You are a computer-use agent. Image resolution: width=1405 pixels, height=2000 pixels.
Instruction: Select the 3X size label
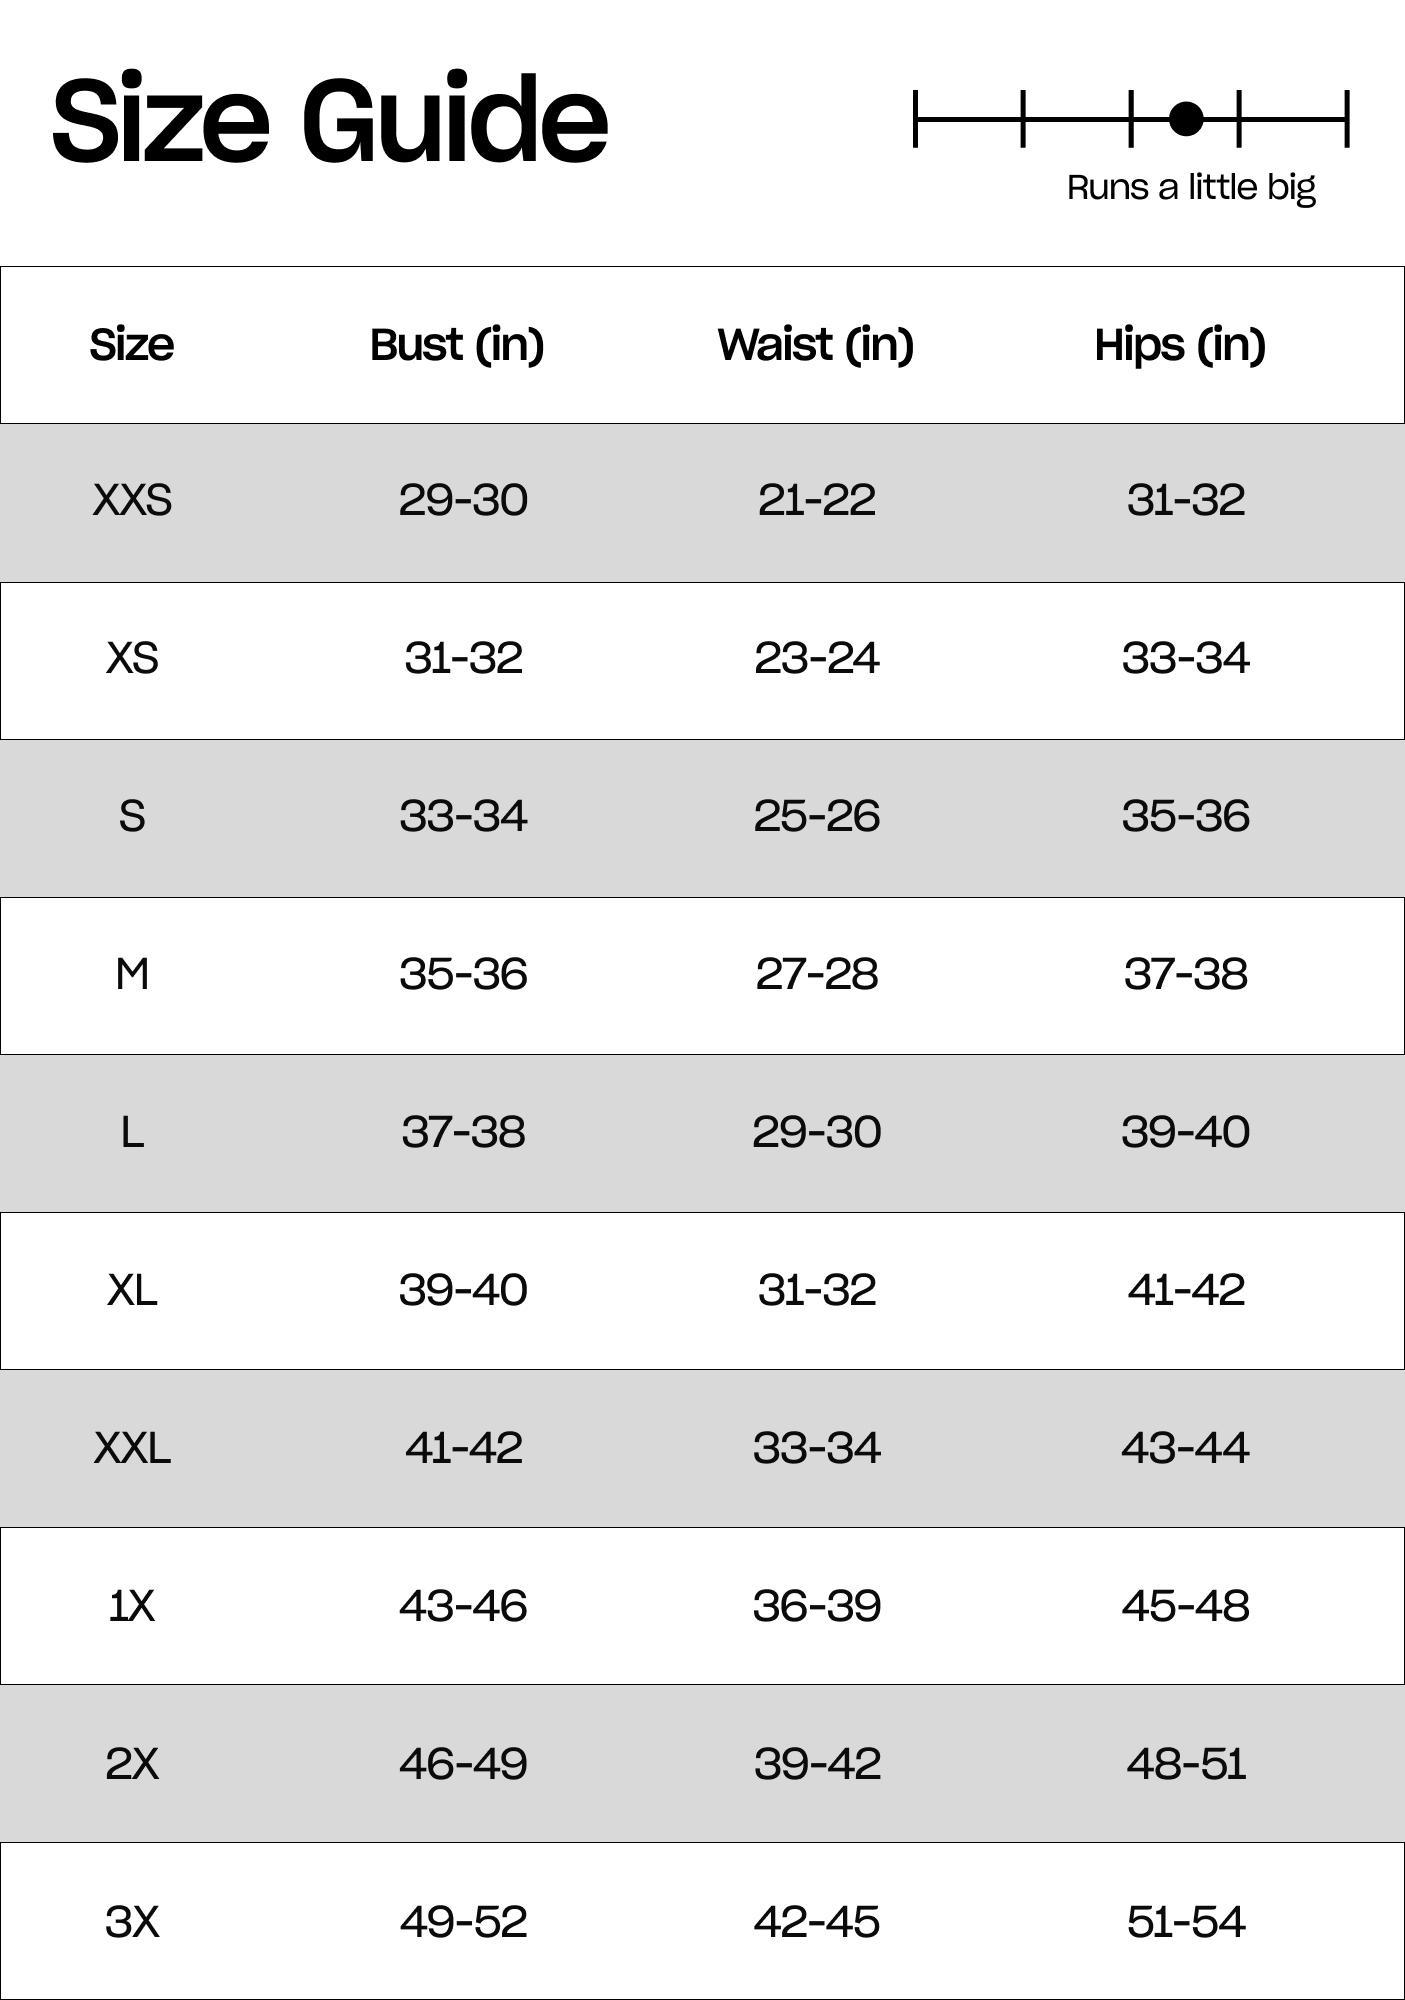132,1922
